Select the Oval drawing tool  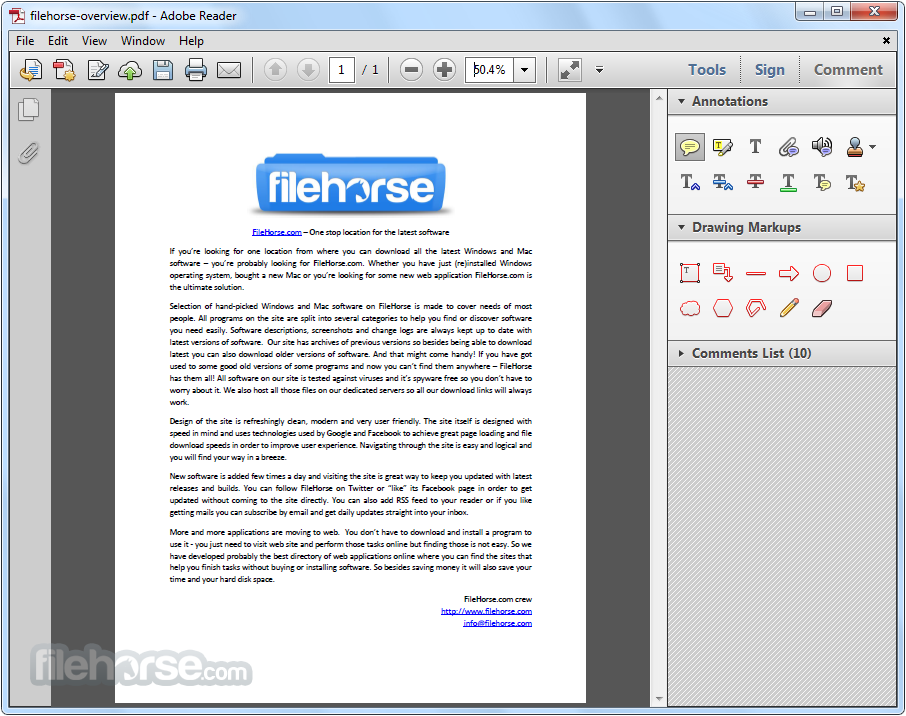click(822, 273)
